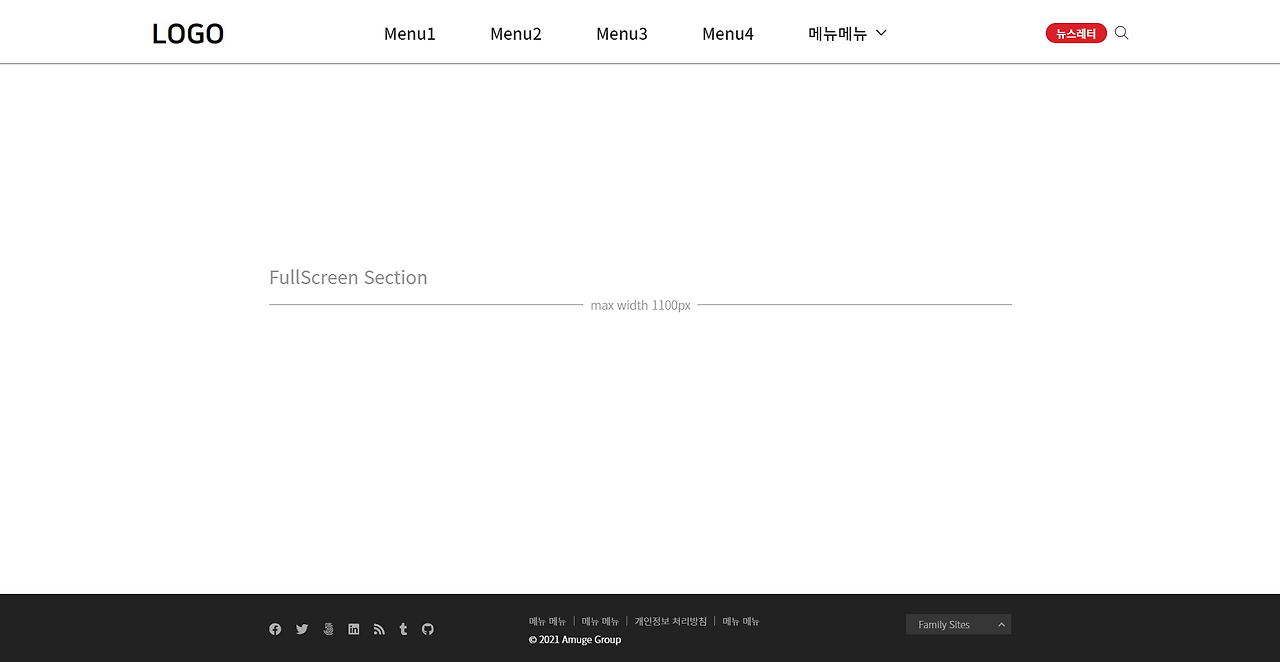
Task: Select Menu2 in the top navigation
Action: [x=516, y=33]
